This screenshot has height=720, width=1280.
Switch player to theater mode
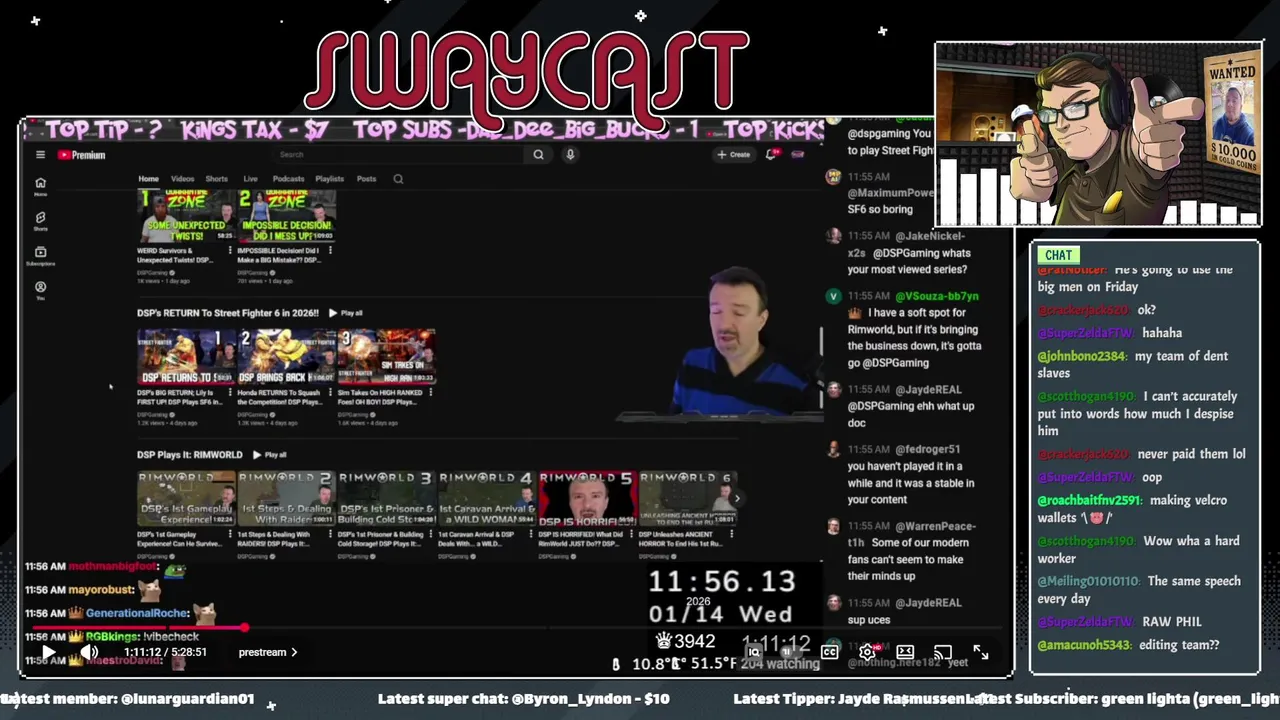coord(905,652)
